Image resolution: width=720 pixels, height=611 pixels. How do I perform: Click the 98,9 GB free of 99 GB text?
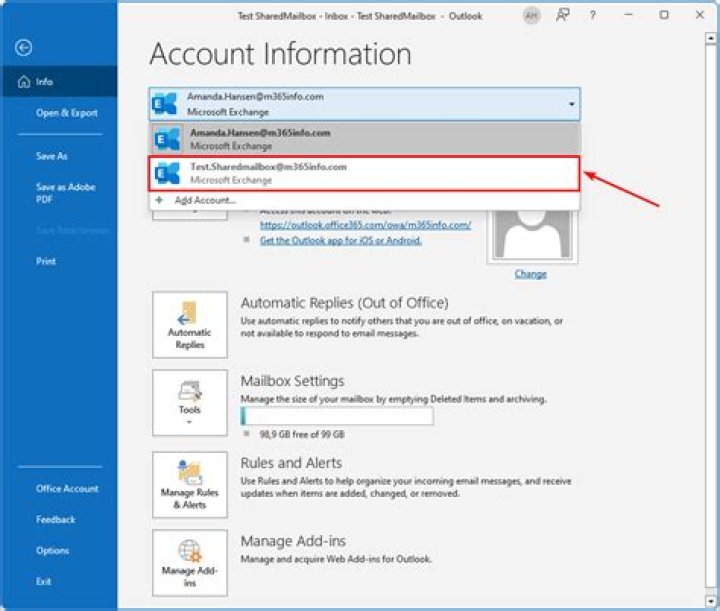click(x=302, y=434)
